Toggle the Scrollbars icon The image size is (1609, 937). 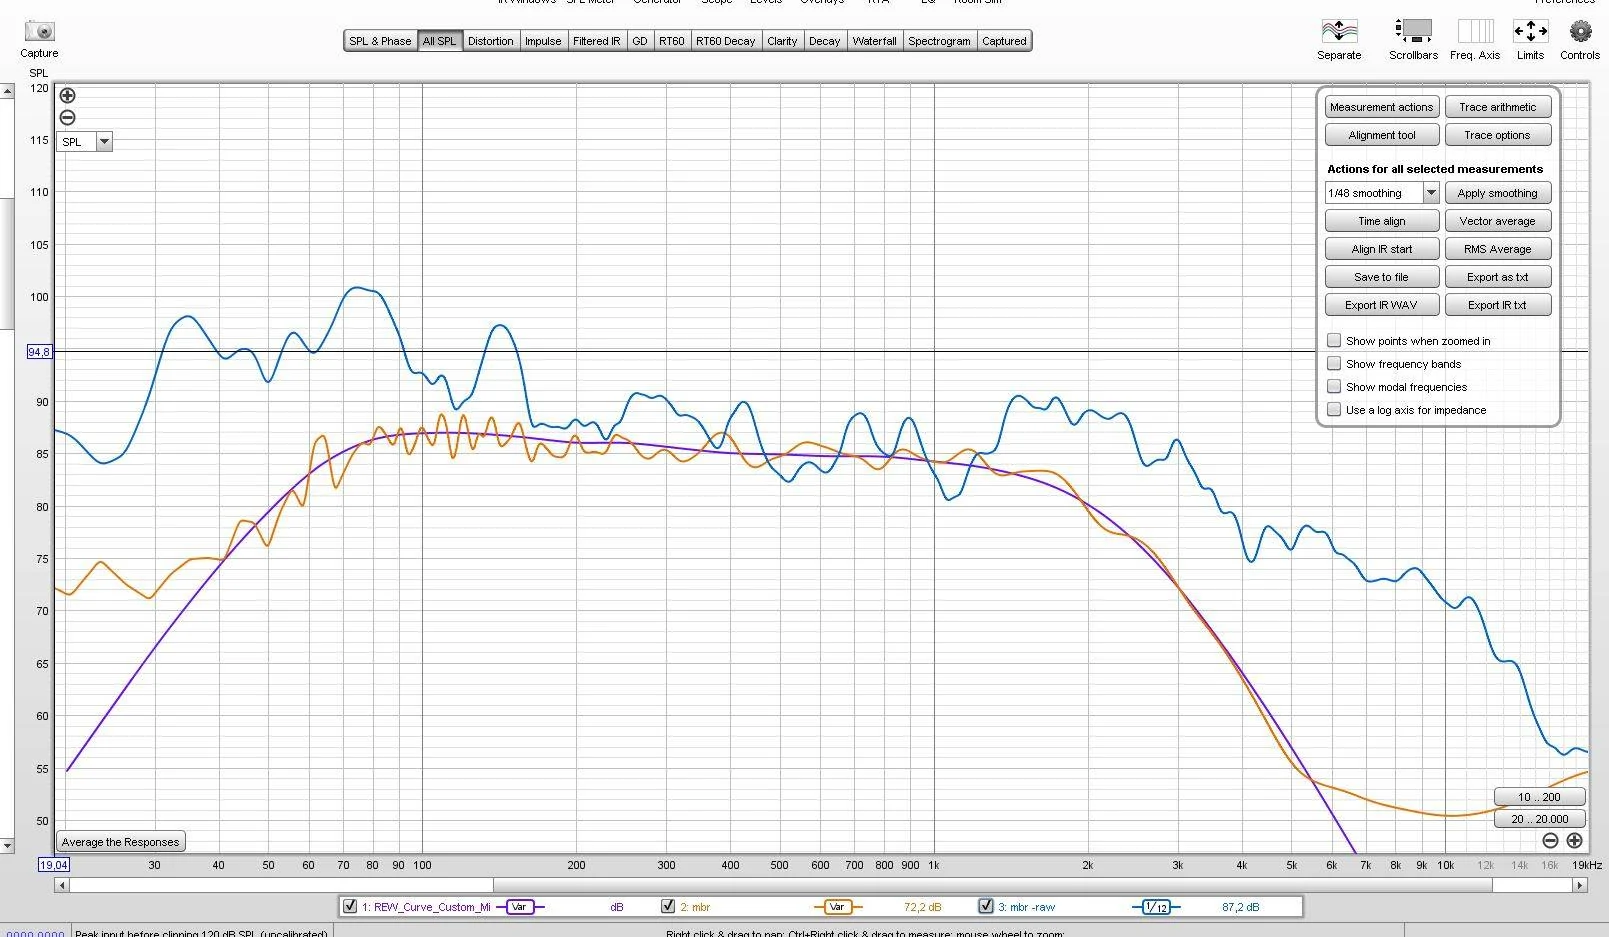(1413, 31)
